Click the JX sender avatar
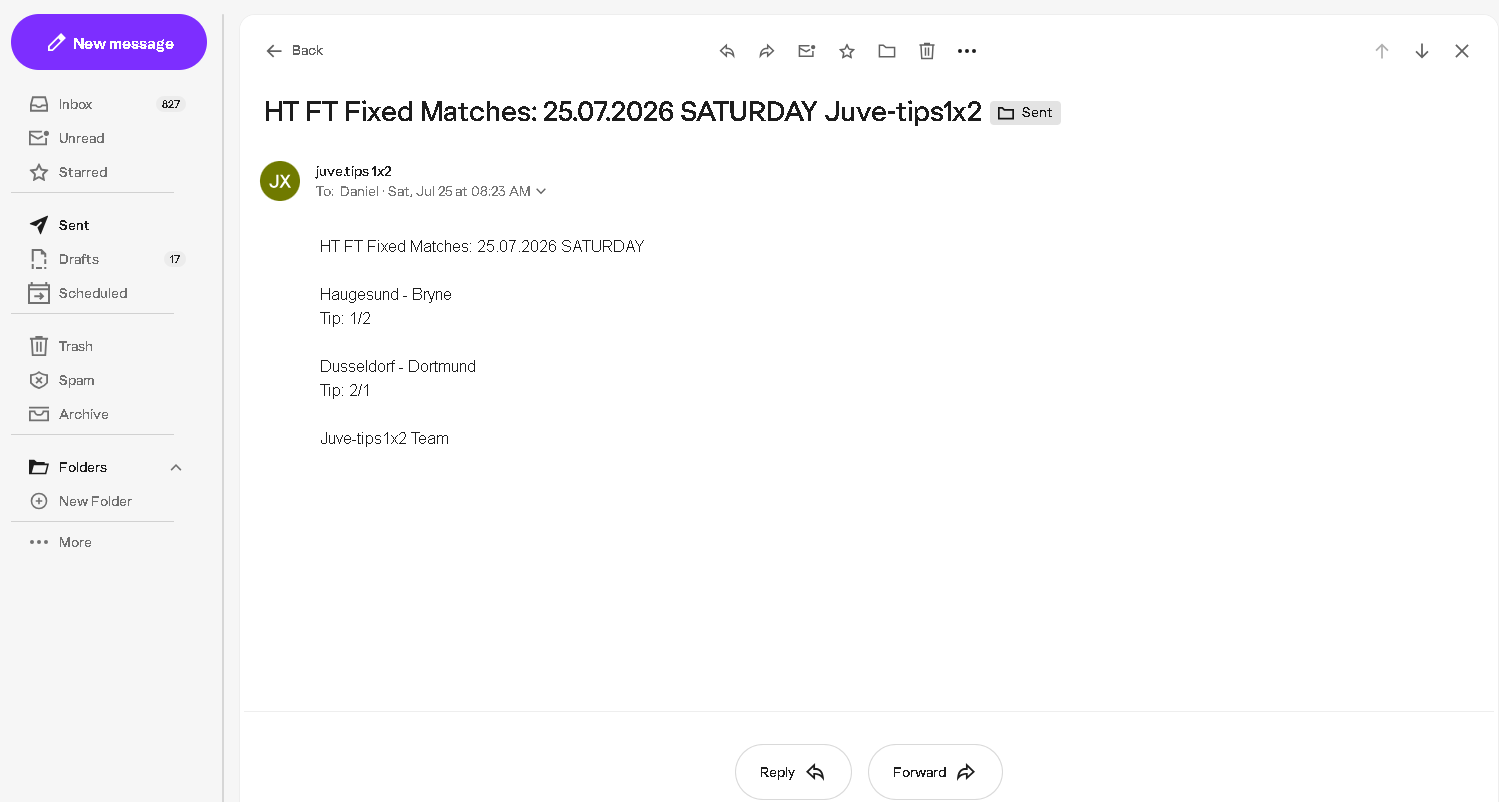1499x802 pixels. pyautogui.click(x=280, y=181)
